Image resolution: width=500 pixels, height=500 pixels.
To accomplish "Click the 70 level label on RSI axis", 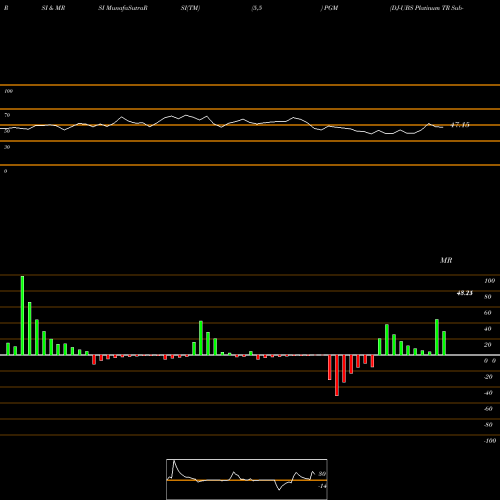I will [x=7, y=115].
